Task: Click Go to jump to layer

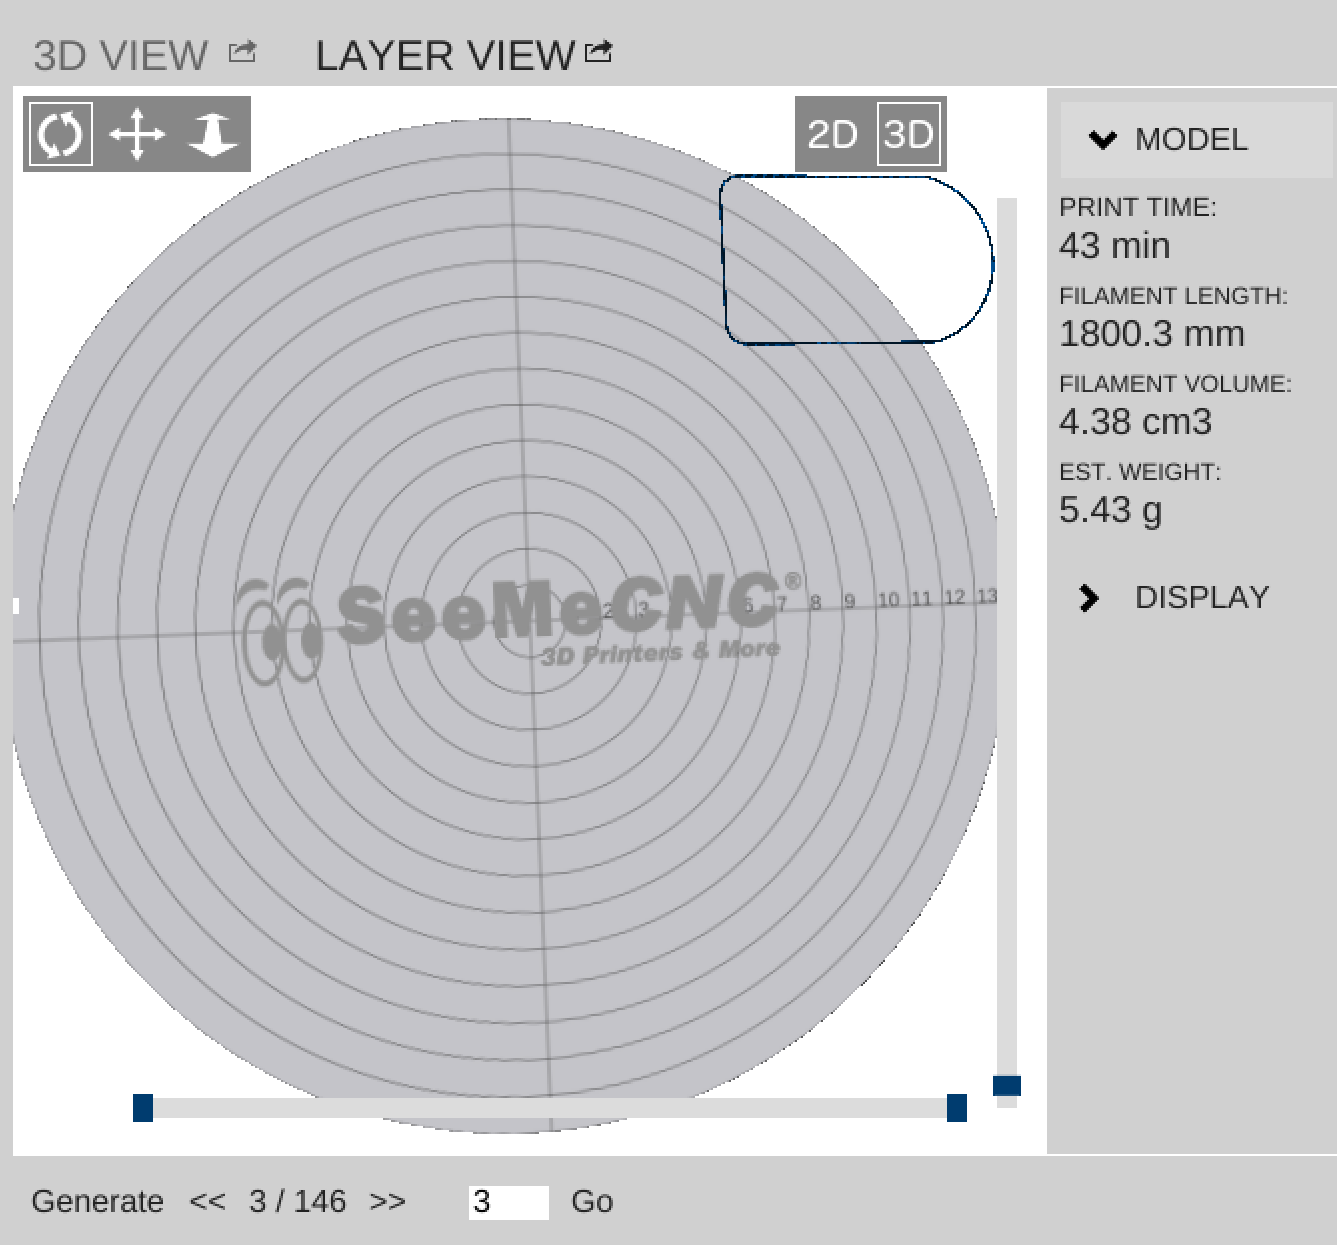Action: pyautogui.click(x=592, y=1201)
